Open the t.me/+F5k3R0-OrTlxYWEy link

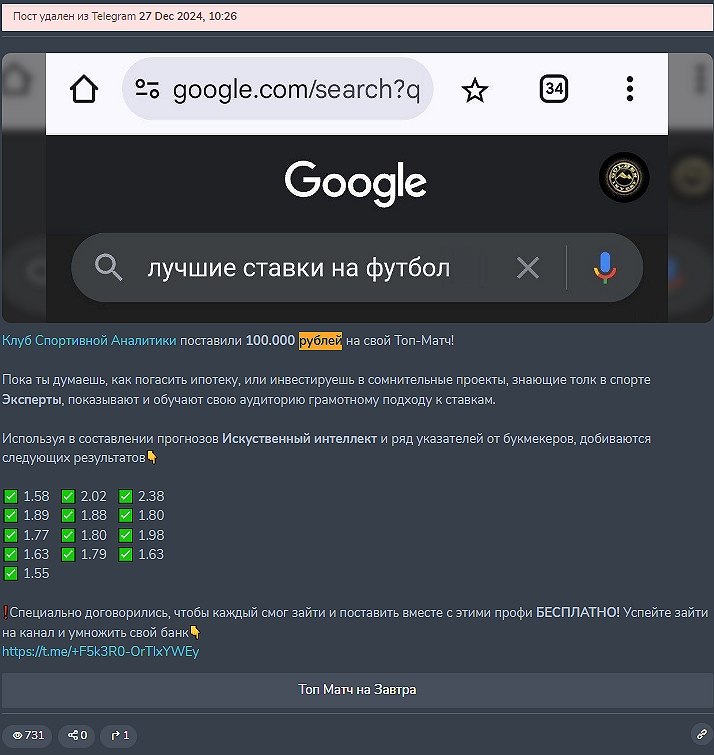pyautogui.click(x=100, y=651)
